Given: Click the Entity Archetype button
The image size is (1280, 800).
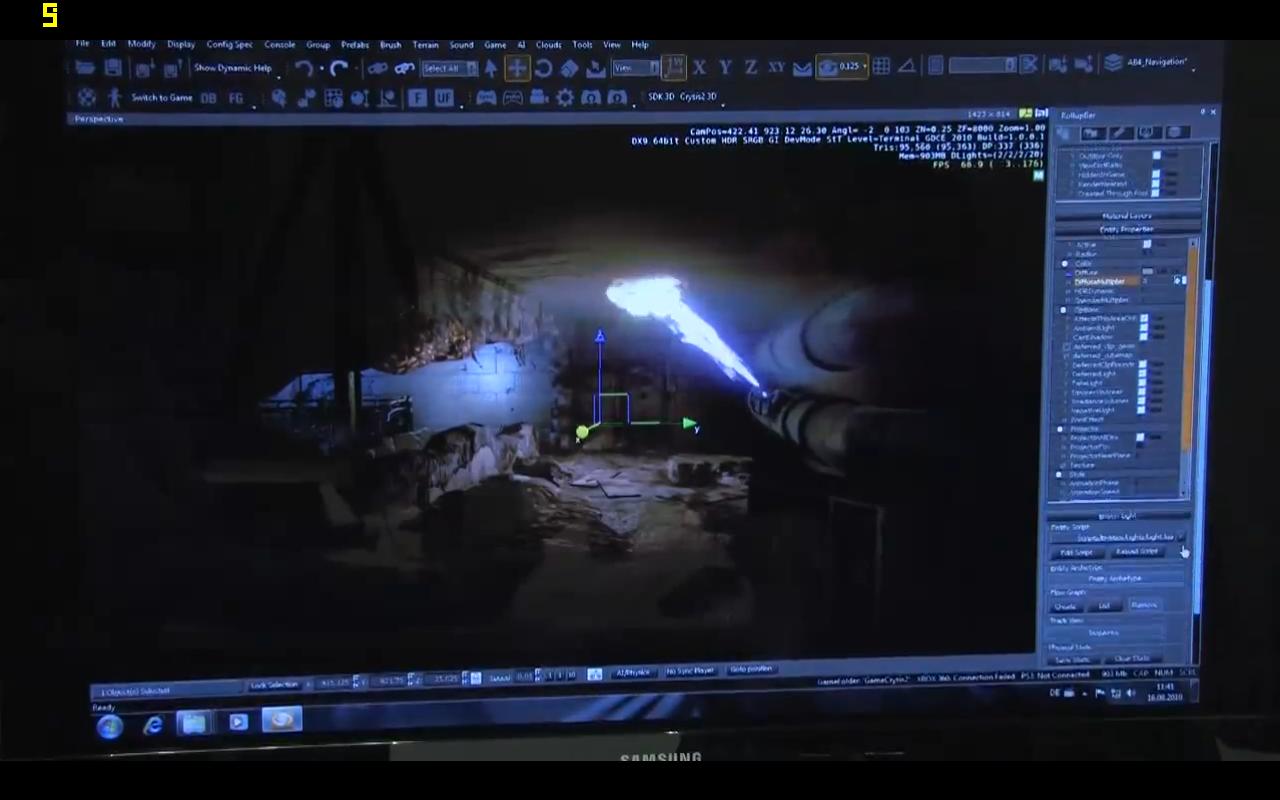Looking at the screenshot, I should coord(1114,578).
